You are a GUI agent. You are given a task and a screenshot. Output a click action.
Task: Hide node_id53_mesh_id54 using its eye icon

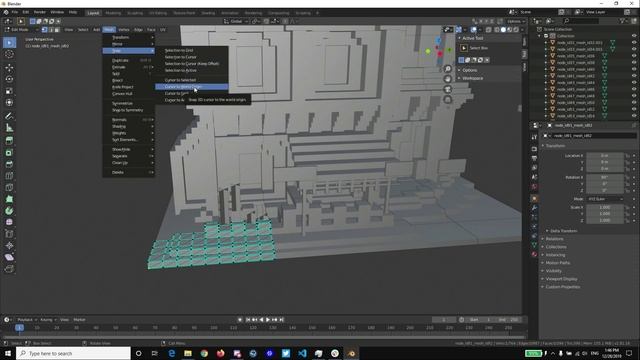tap(634, 116)
